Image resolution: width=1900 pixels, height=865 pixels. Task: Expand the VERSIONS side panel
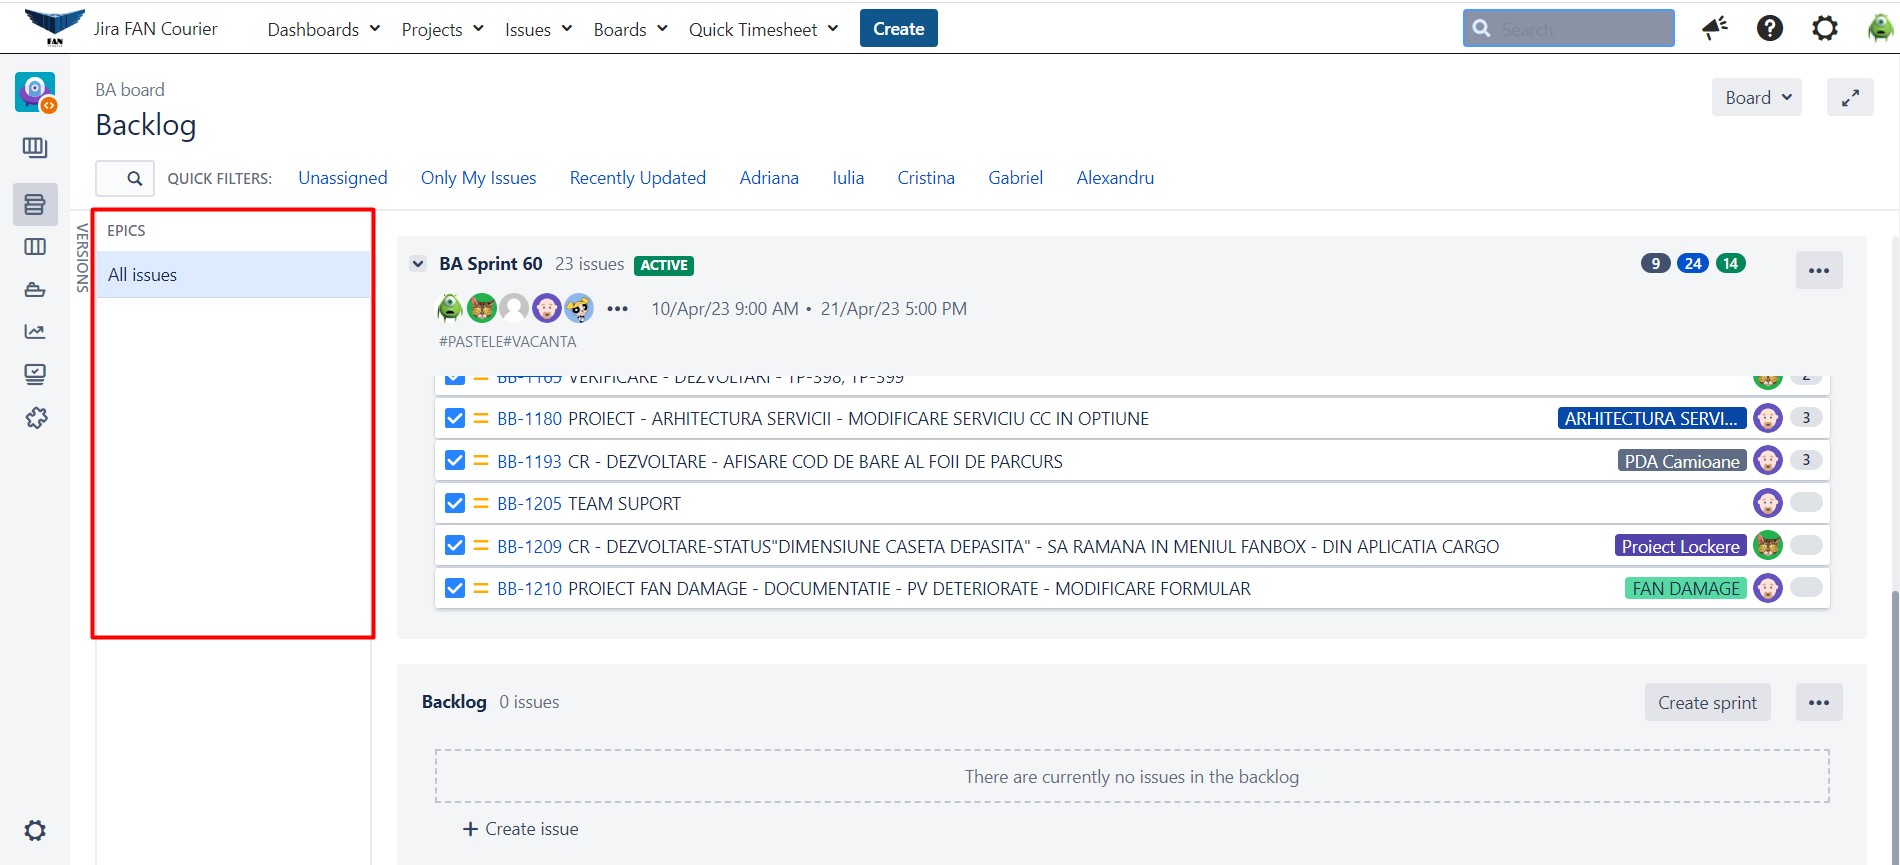coord(82,257)
